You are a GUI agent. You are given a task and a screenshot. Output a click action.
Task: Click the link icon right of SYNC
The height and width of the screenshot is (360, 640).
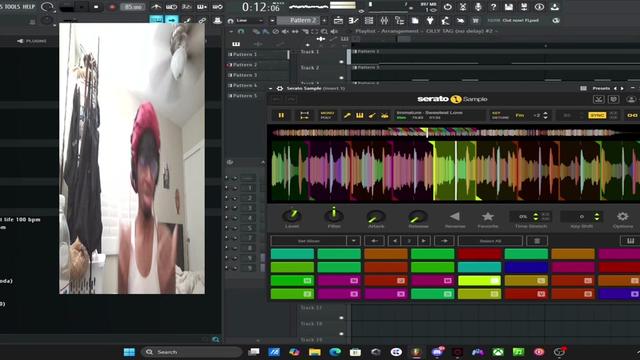[632, 116]
